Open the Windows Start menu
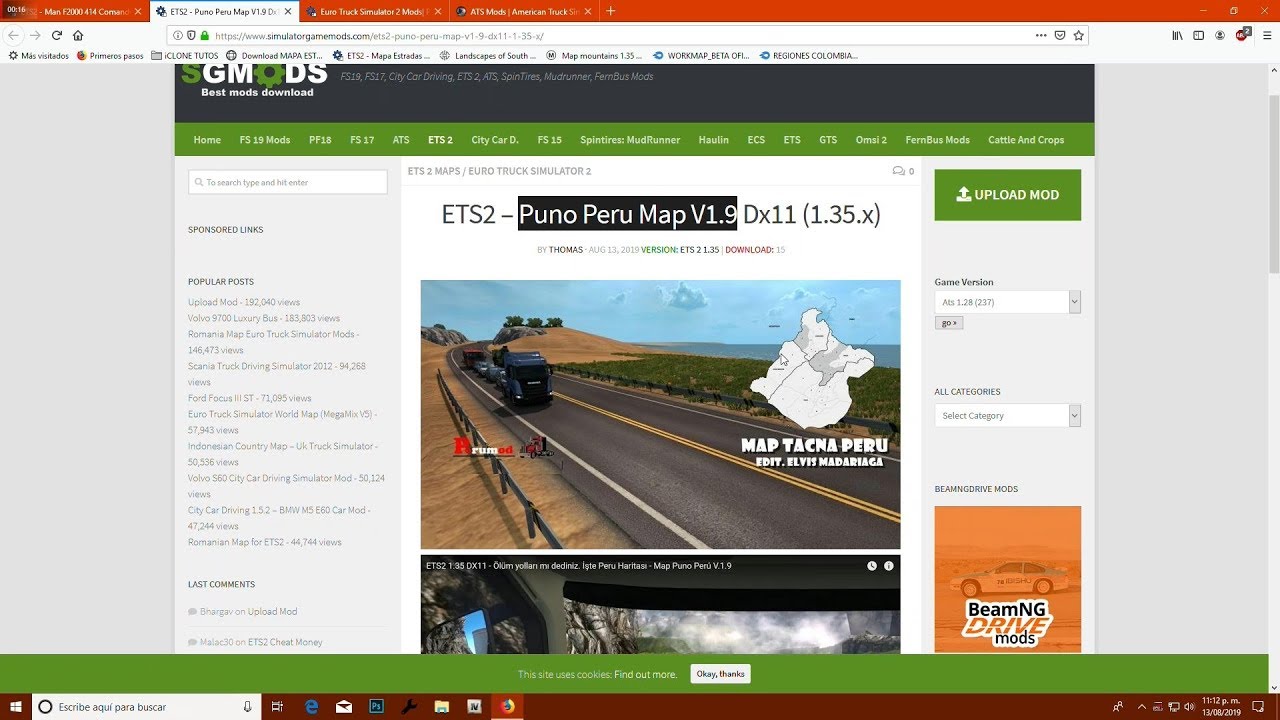 click(x=15, y=707)
